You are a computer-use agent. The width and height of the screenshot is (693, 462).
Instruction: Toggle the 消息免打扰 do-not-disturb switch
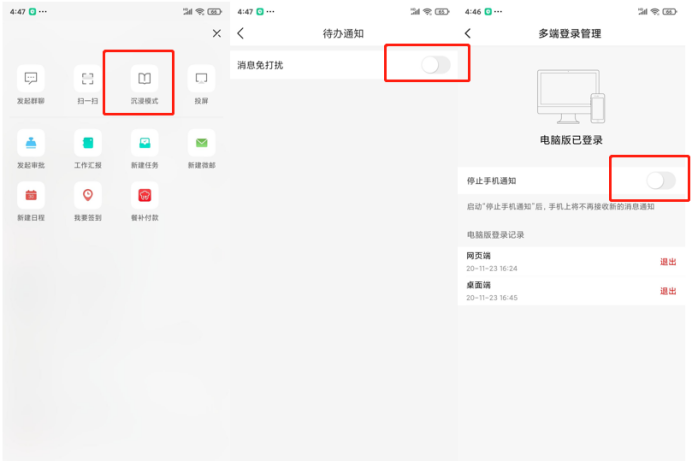(x=435, y=65)
